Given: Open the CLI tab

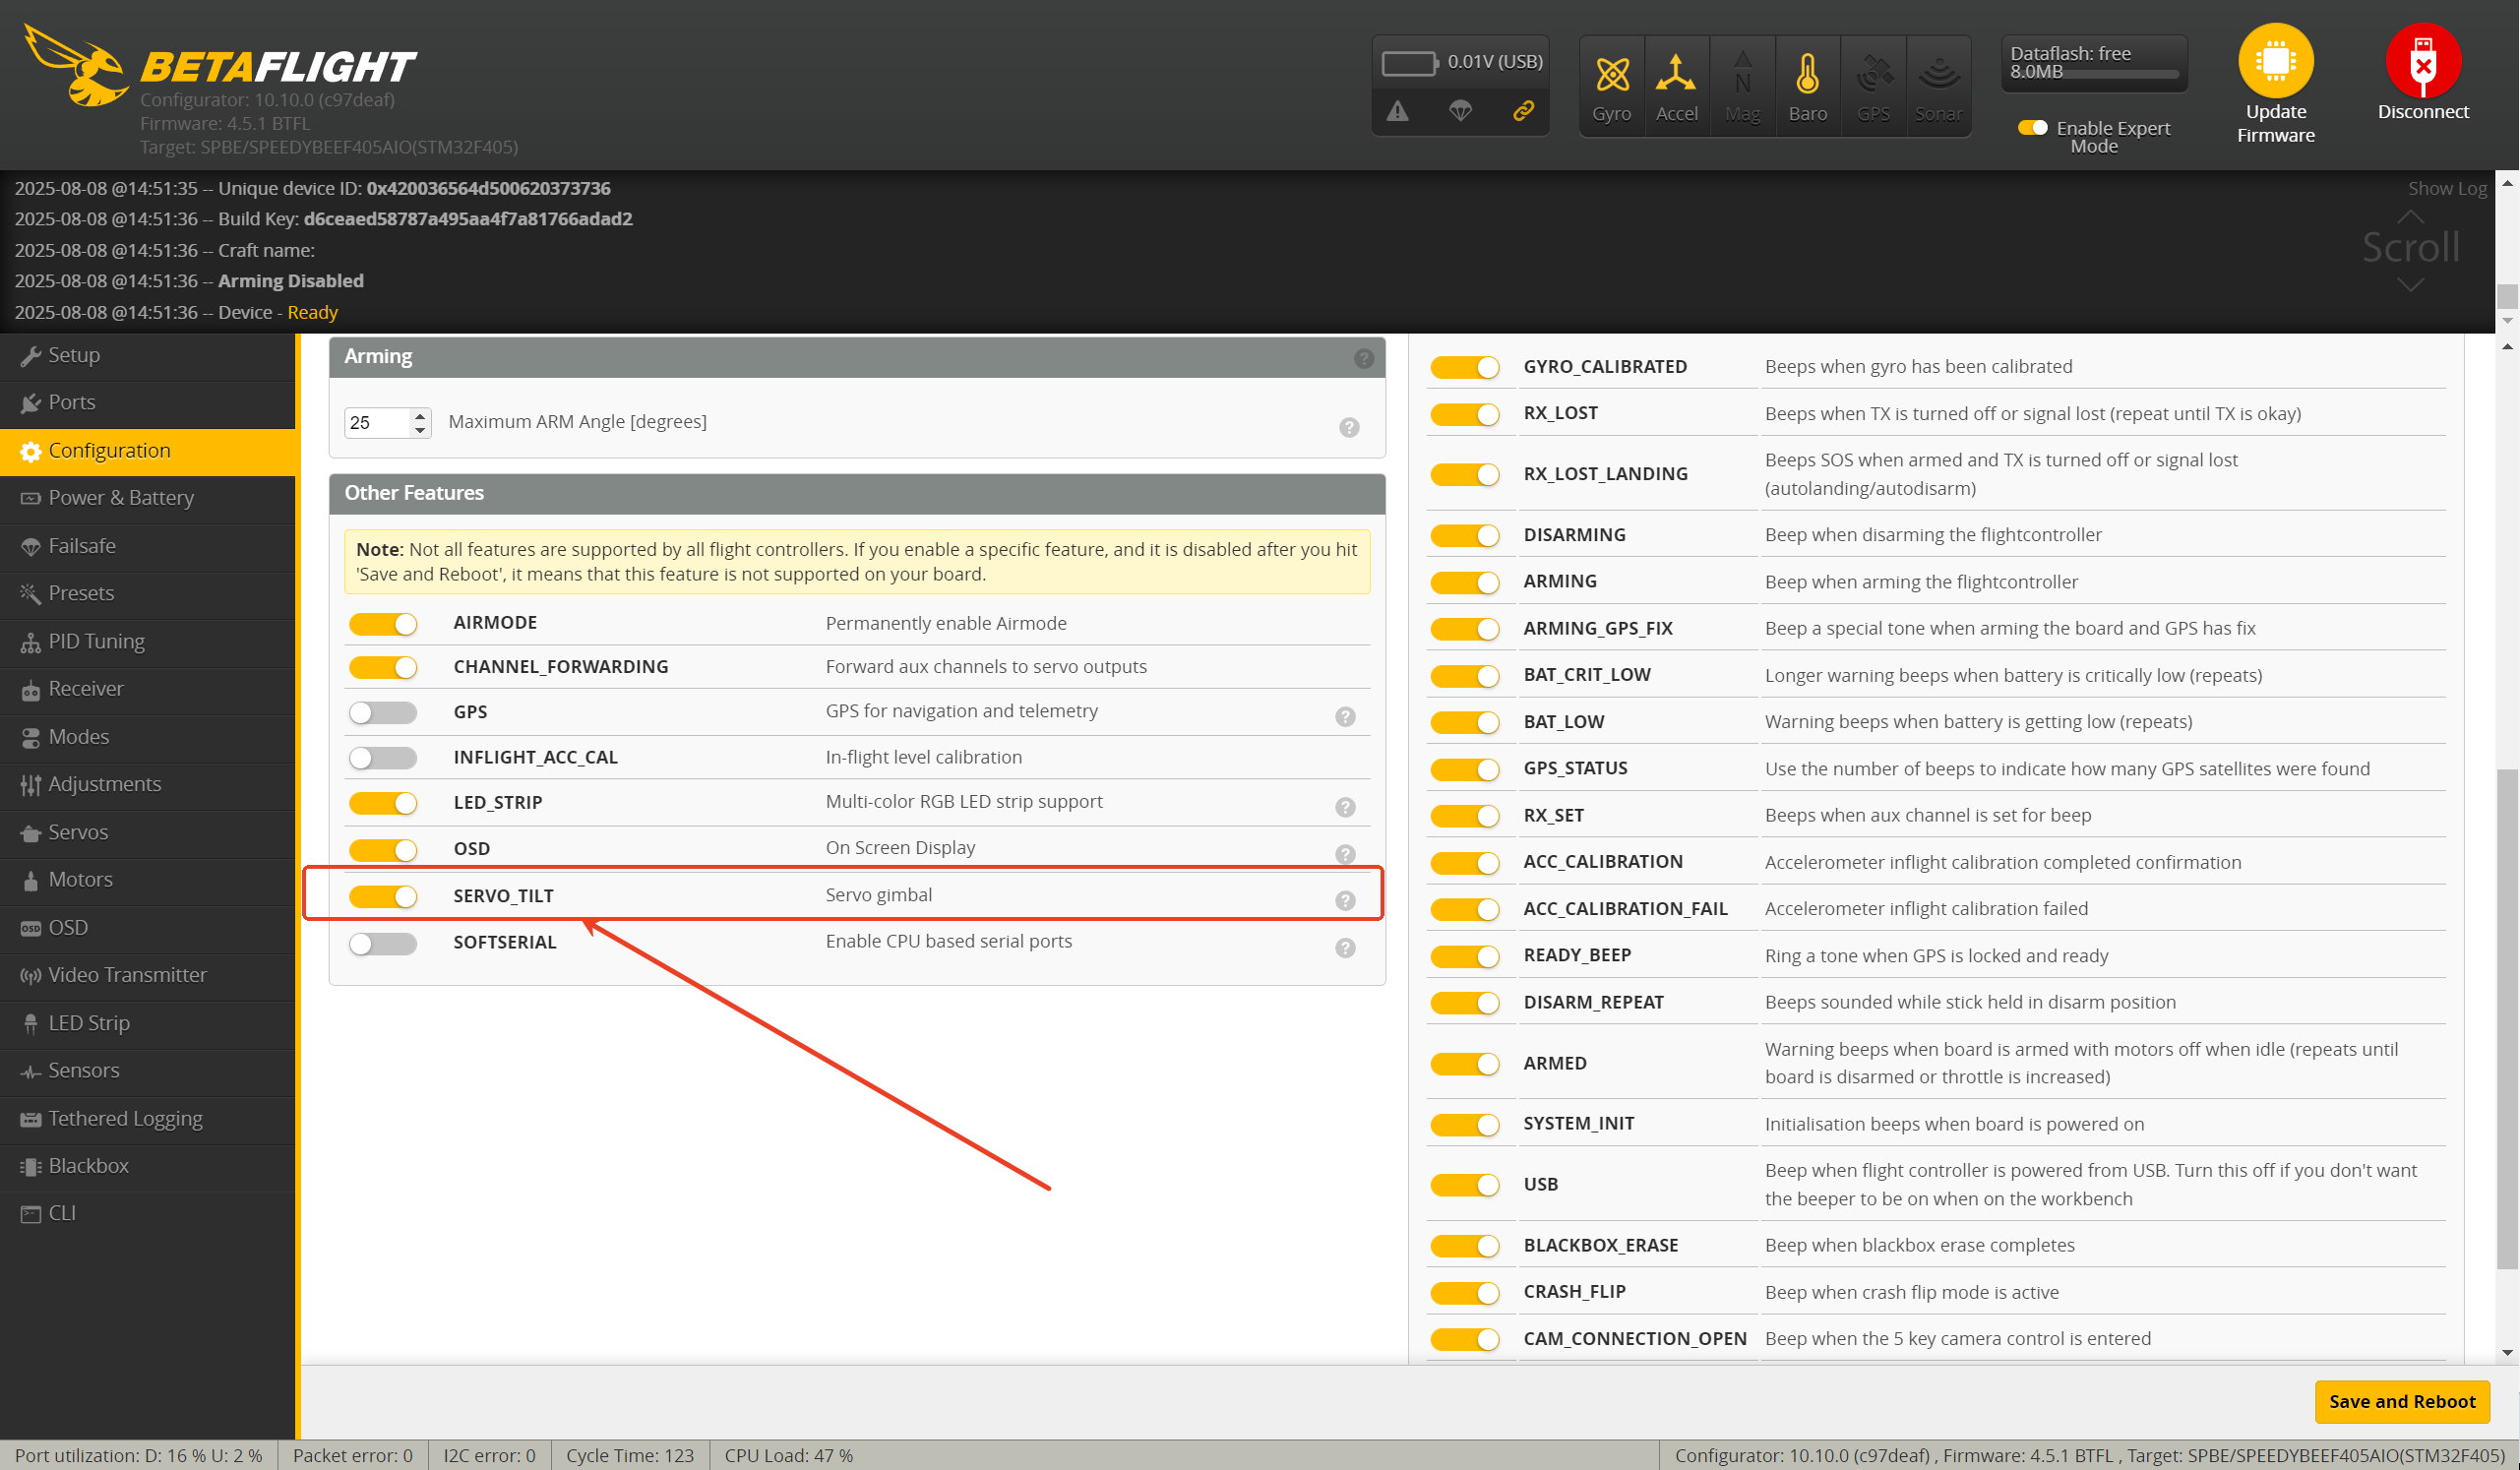Looking at the screenshot, I should (x=148, y=1214).
